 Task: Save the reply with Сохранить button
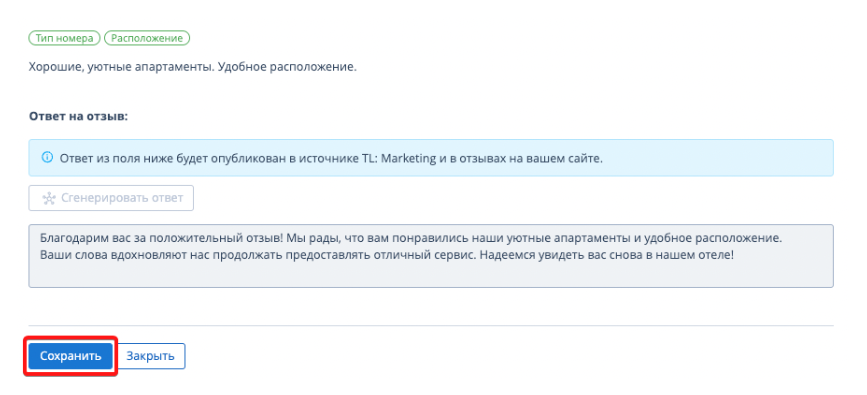(70, 356)
